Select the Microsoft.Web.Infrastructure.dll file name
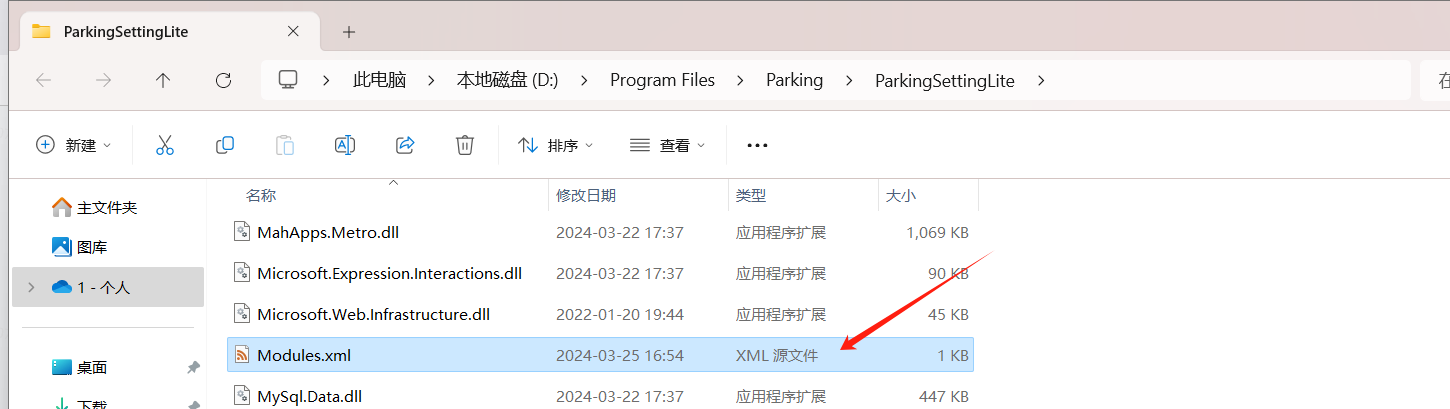Screen dimensions: 1450x409 tap(373, 314)
